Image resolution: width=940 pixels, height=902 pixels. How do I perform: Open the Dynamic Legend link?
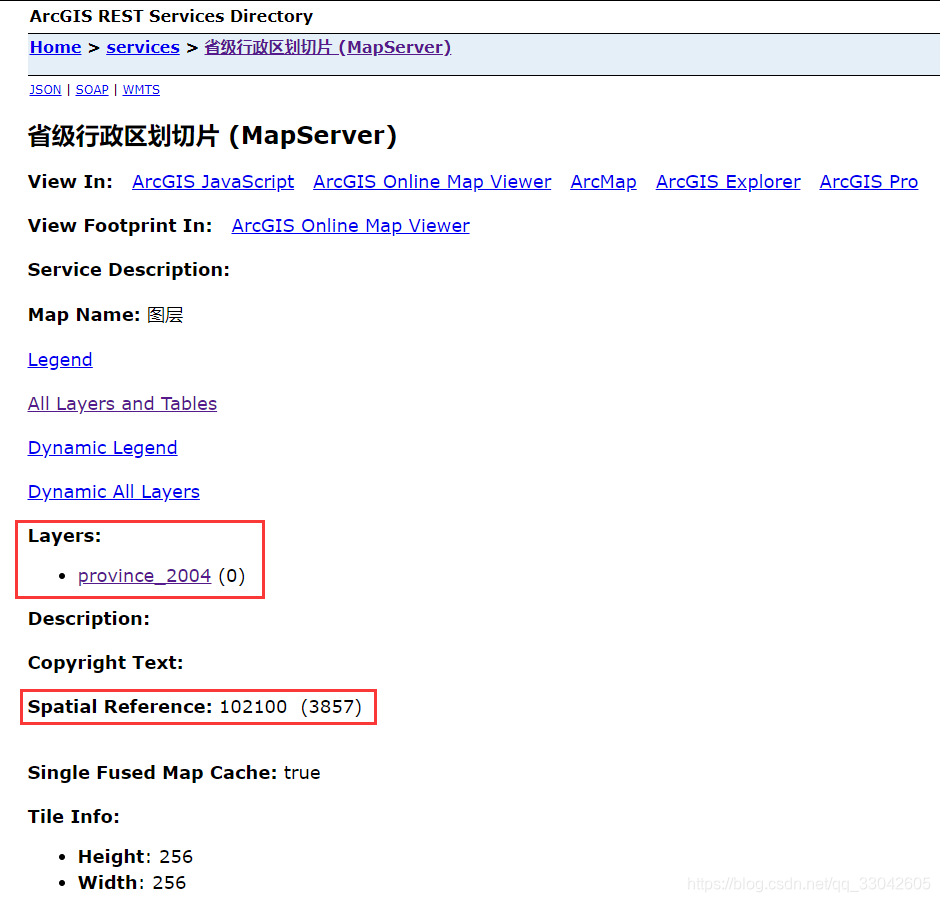pos(103,448)
